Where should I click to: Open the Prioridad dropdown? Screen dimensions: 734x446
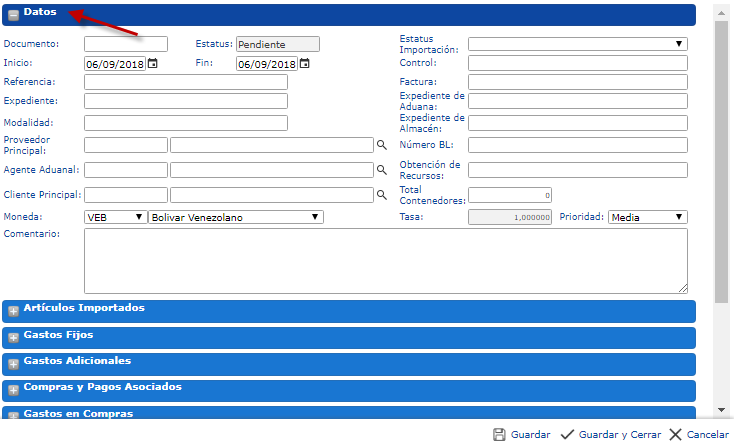pos(647,217)
